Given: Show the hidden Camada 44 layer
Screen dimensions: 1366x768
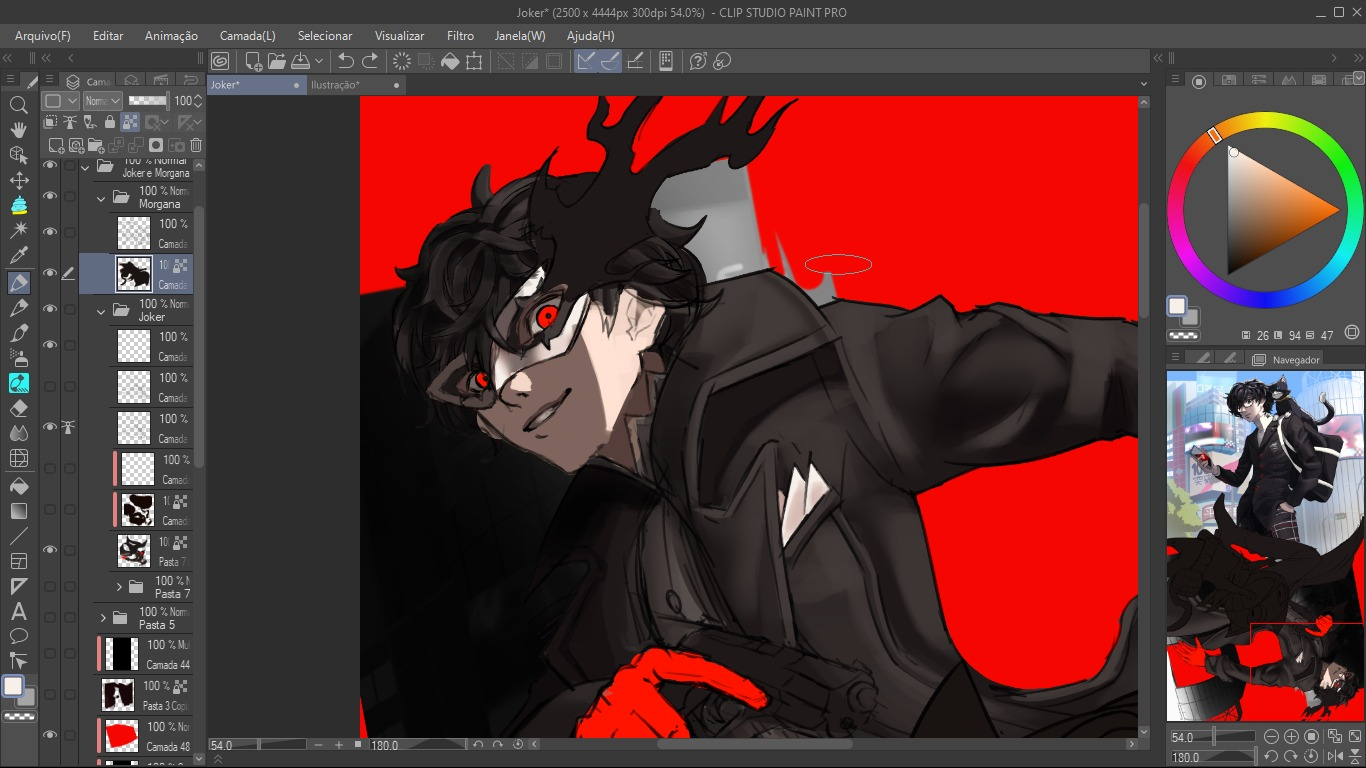Looking at the screenshot, I should (50, 654).
